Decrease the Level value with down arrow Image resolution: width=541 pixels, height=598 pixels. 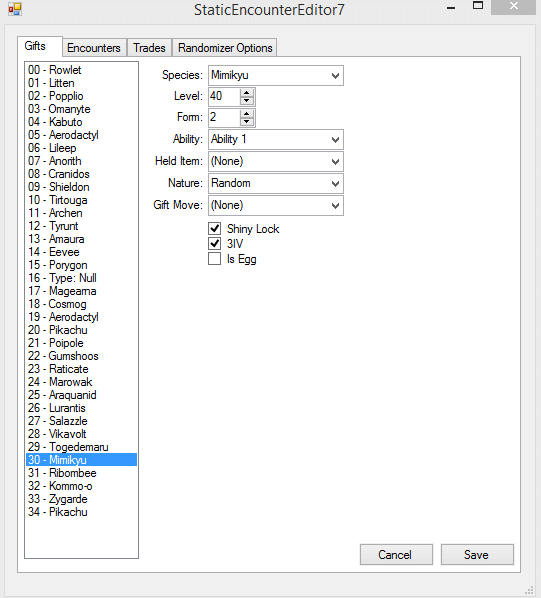click(247, 100)
